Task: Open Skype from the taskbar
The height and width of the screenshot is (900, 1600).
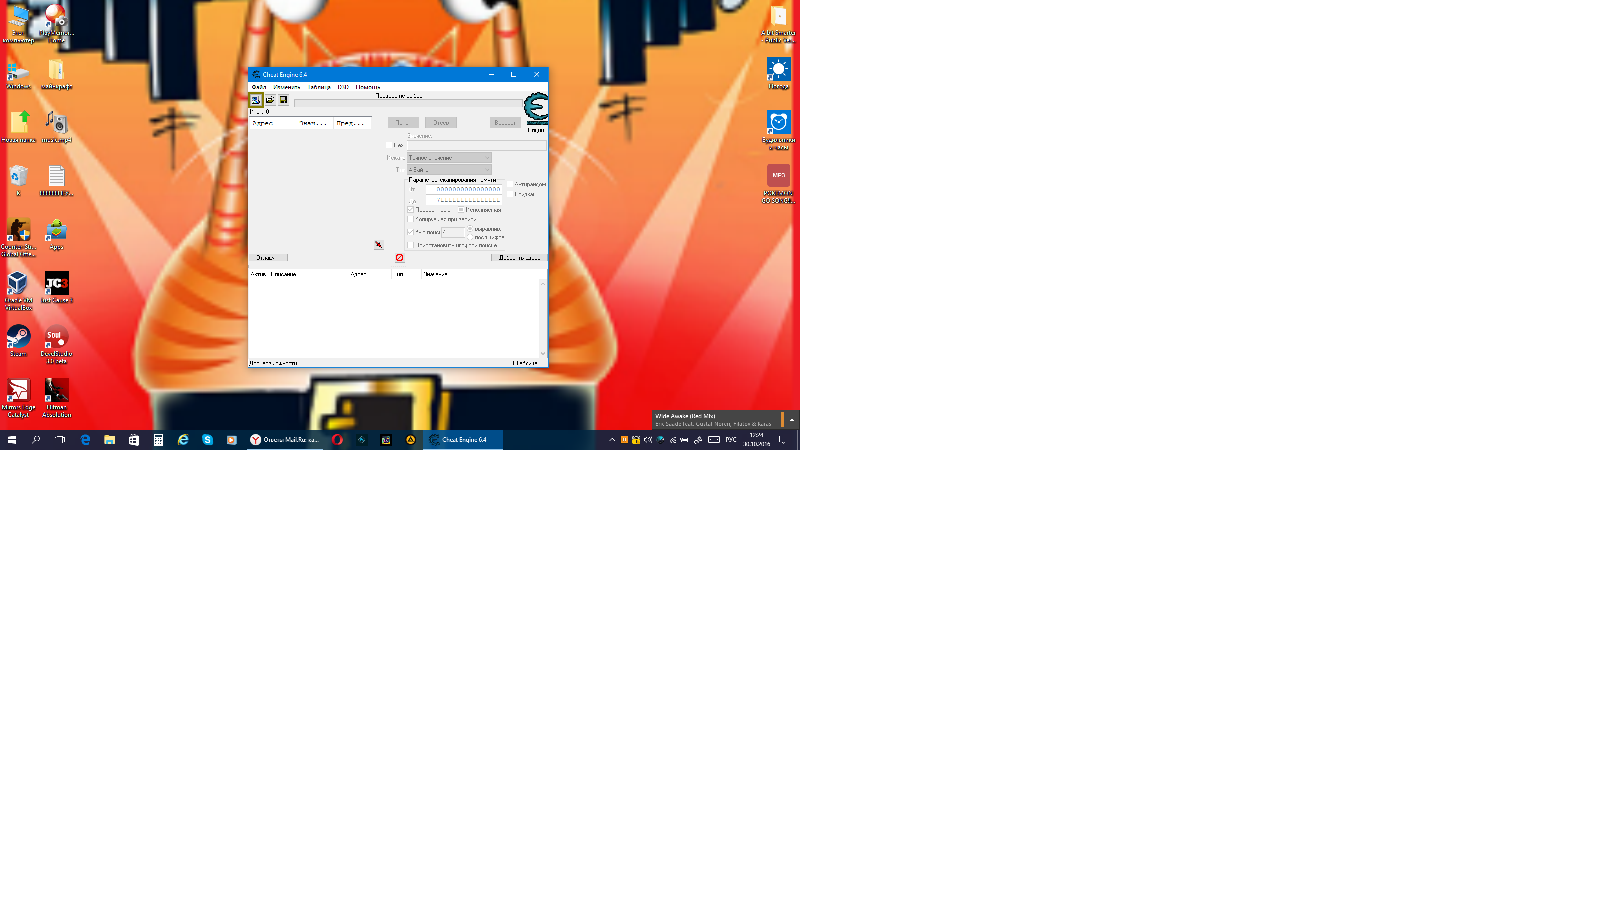Action: point(207,439)
